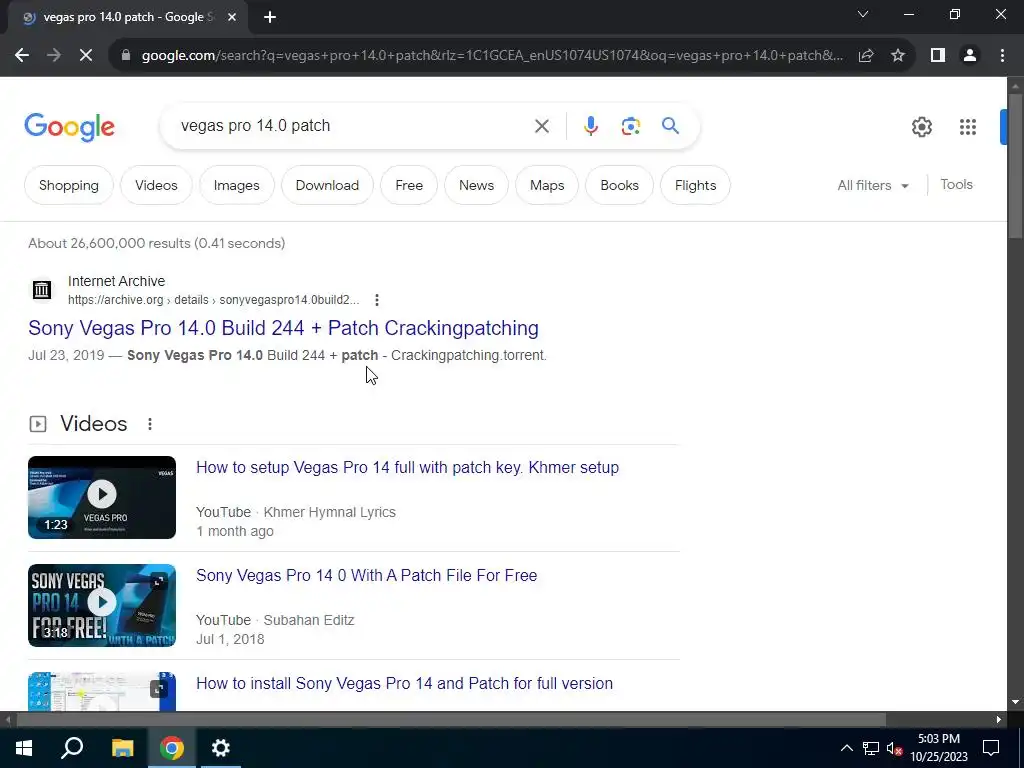The height and width of the screenshot is (768, 1024).
Task: Open the Windows Start menu
Action: (24, 748)
